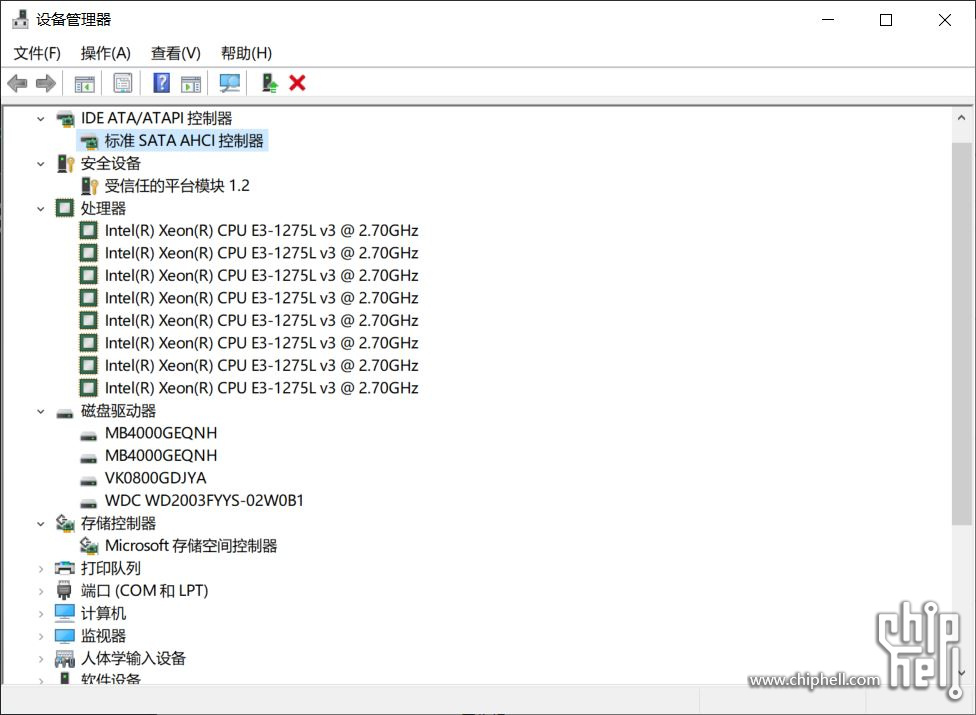Toggle the show/hide action pane toolbar icon
Image resolution: width=976 pixels, height=715 pixels.
[191, 83]
